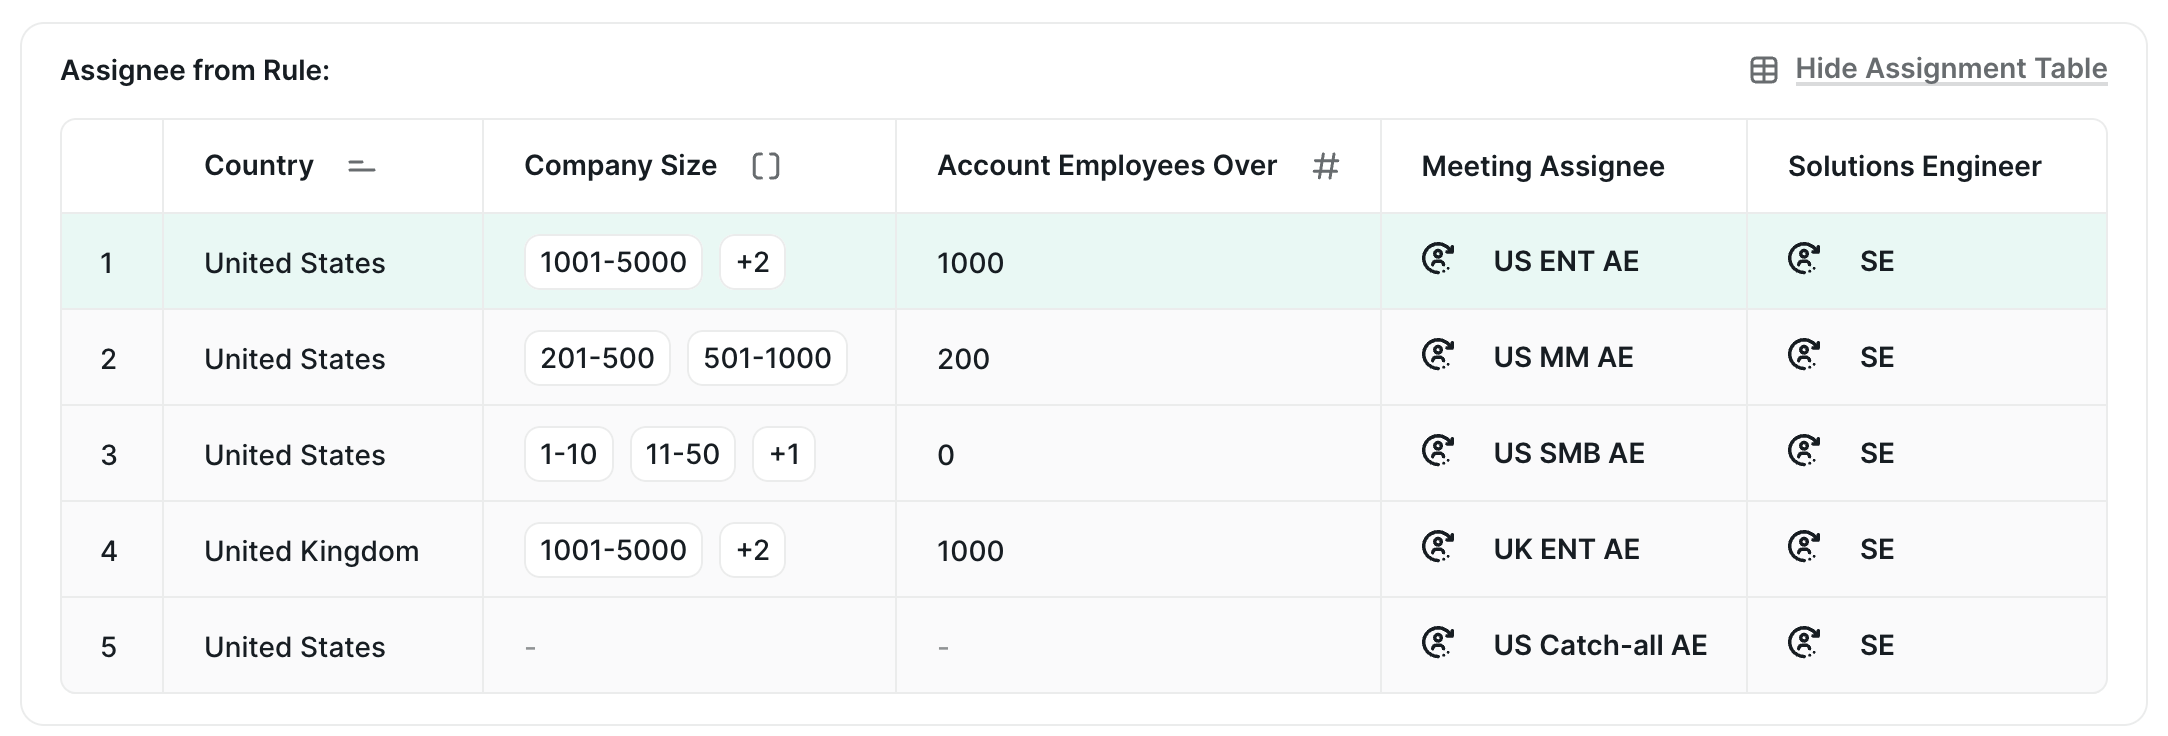This screenshot has height=736, width=2168.
Task: Click the round-robin icon beside UK ENT AE
Action: (1438, 547)
